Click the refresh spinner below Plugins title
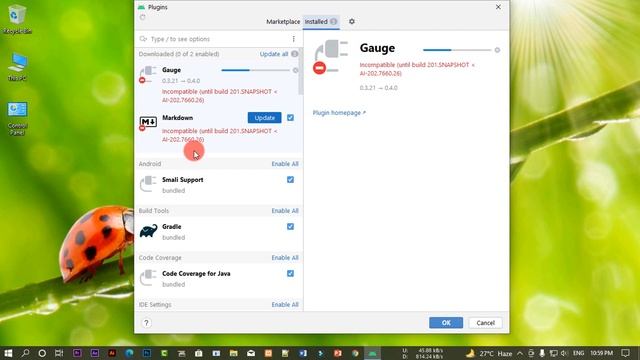This screenshot has height=360, width=640. 142,17
